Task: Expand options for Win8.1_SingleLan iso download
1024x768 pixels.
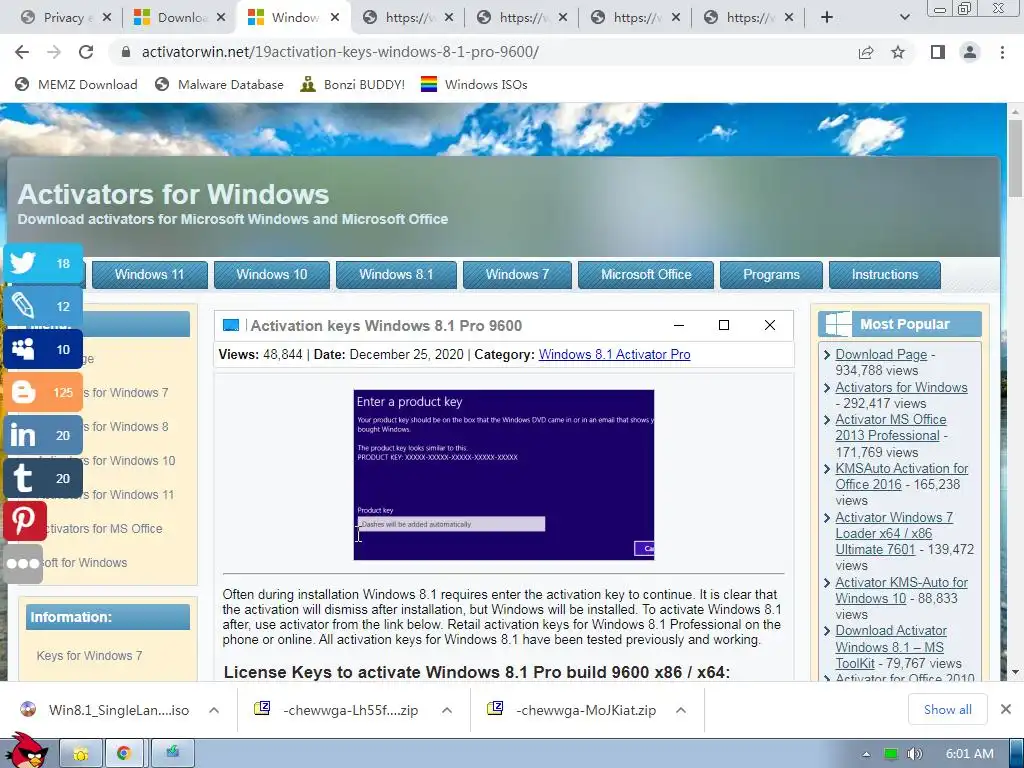Action: (x=214, y=710)
